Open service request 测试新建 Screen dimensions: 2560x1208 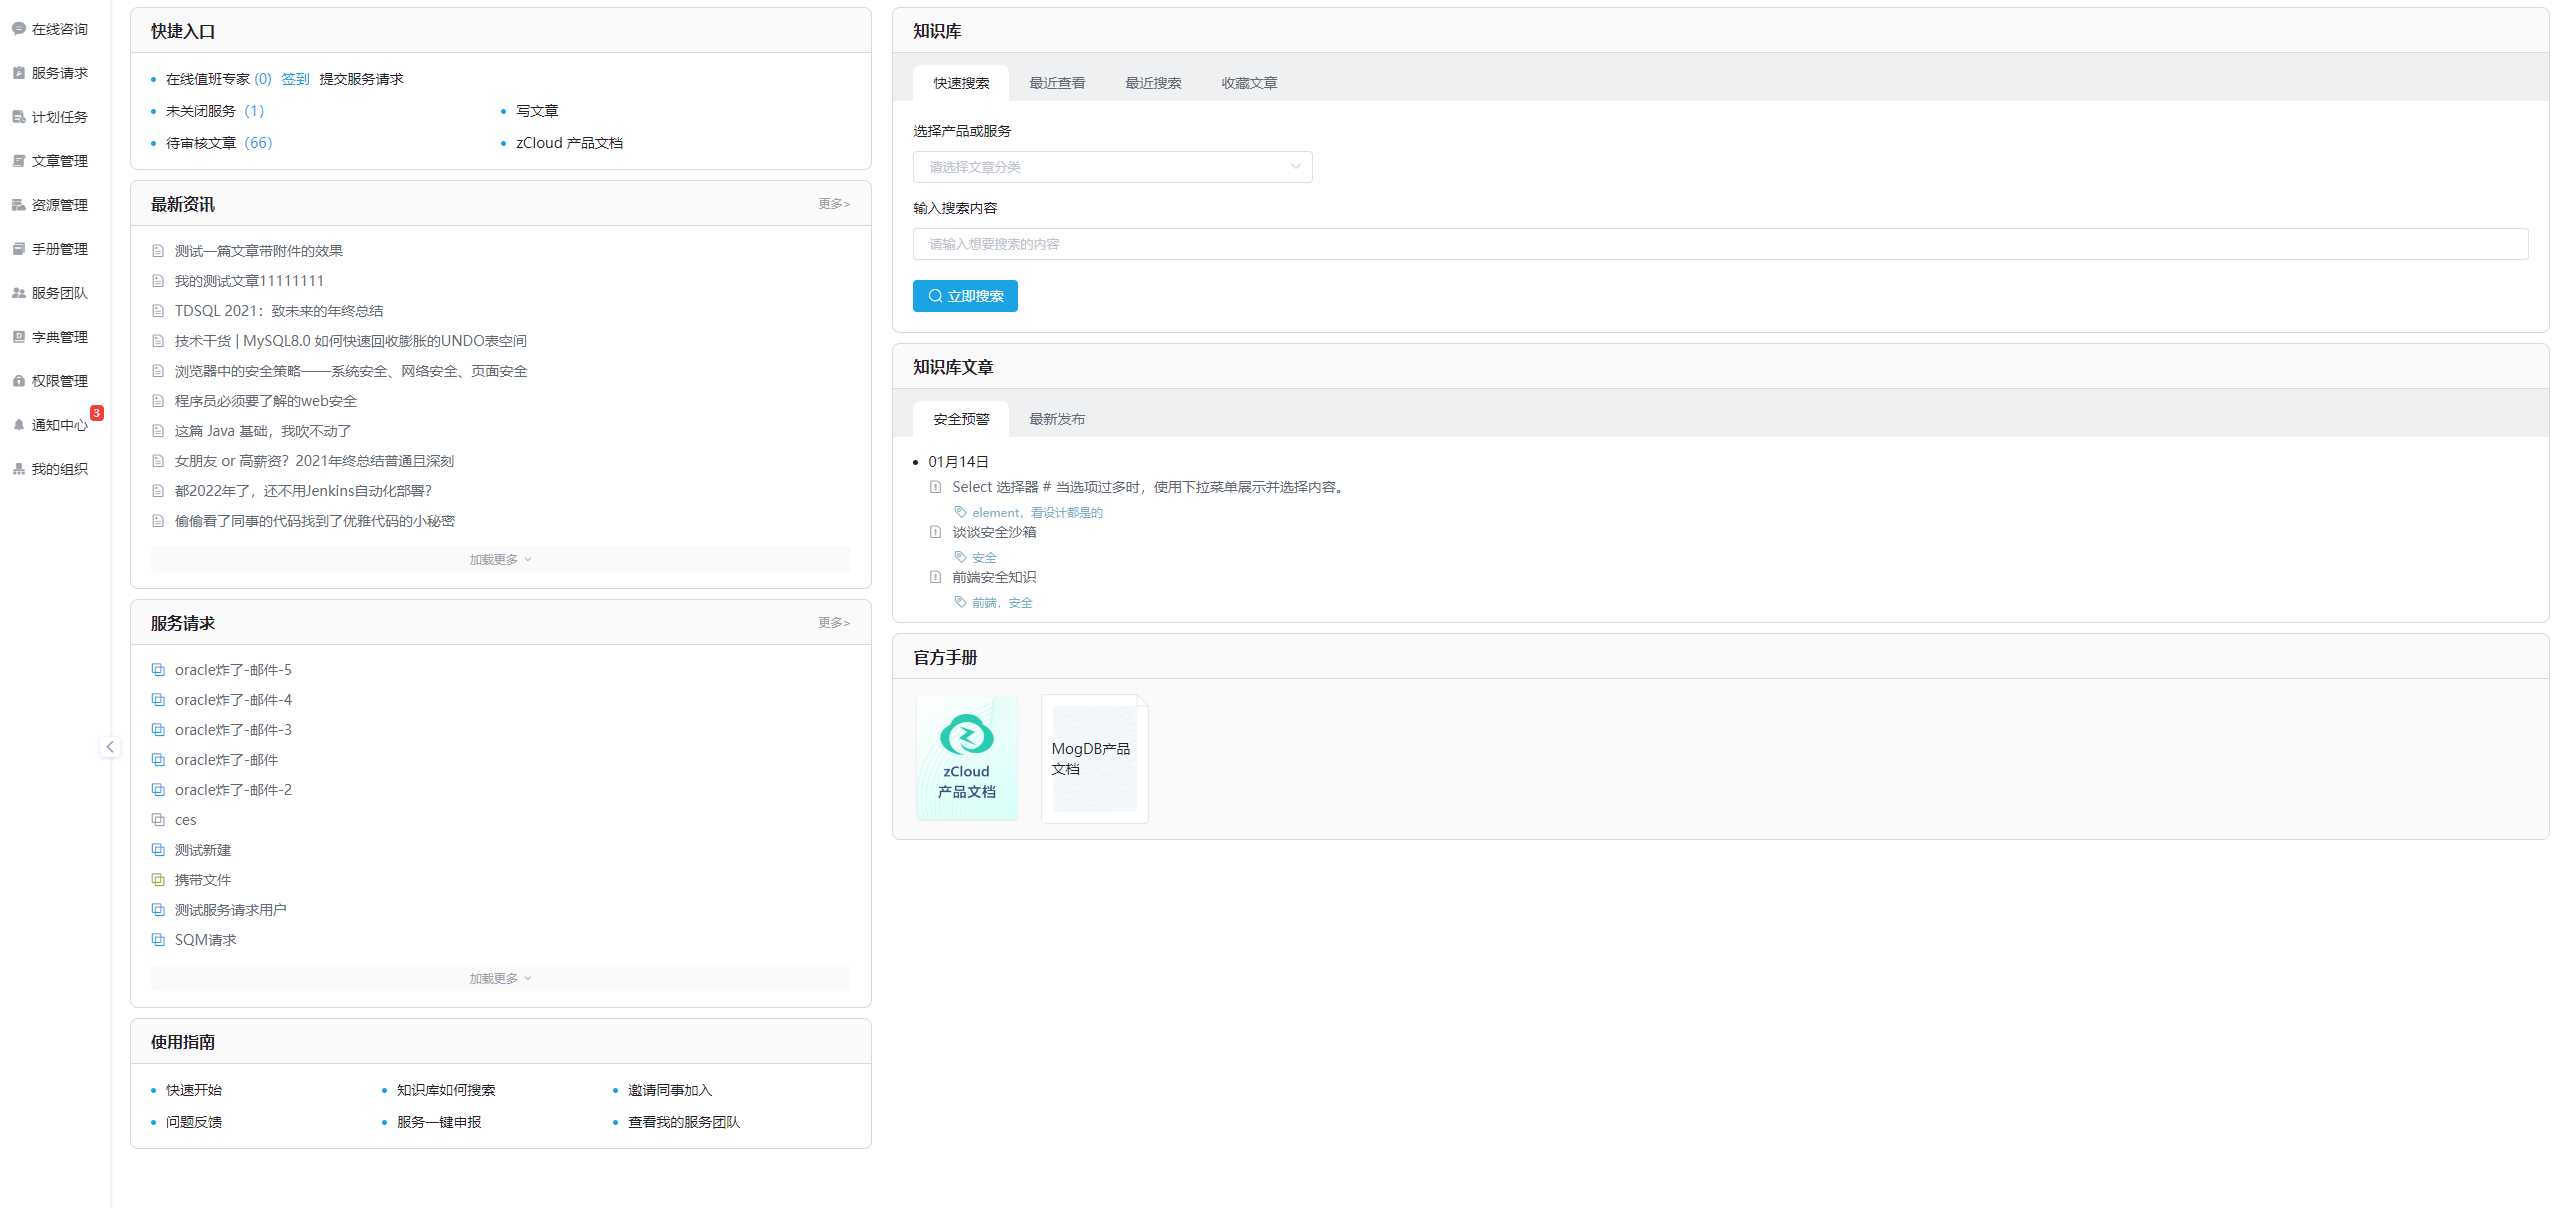click(203, 850)
